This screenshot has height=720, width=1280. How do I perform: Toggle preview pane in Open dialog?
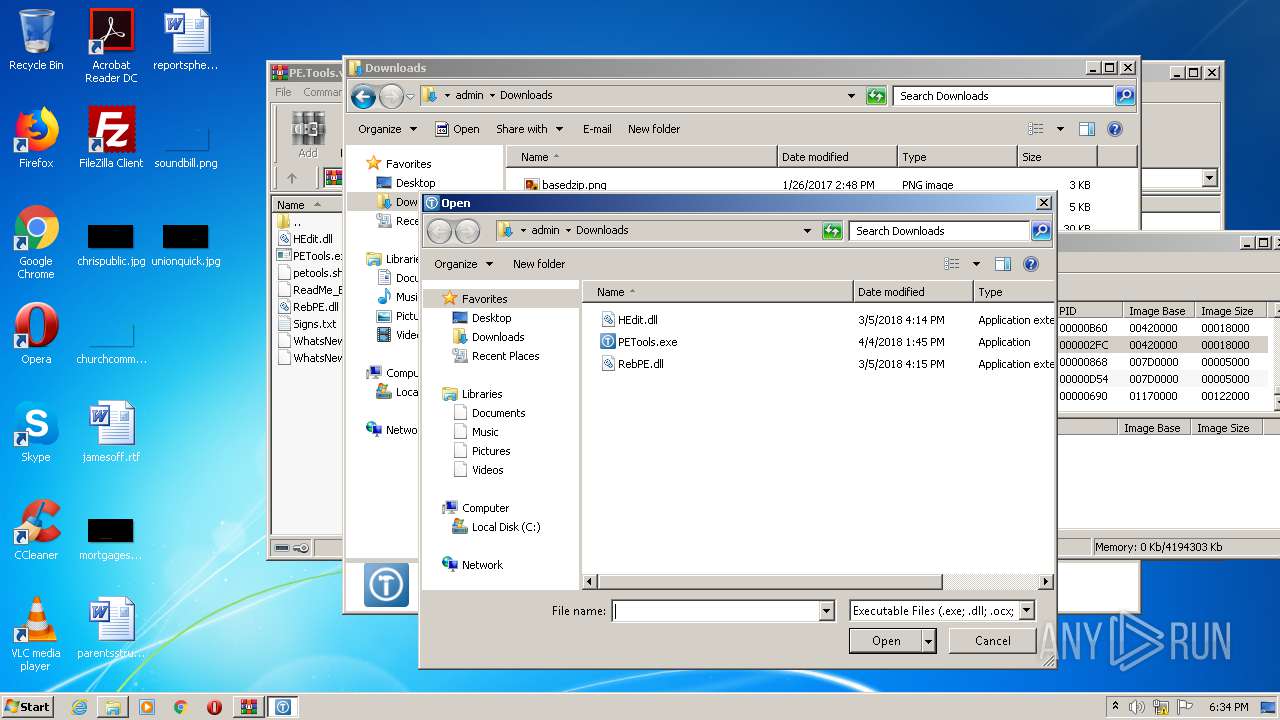1003,264
